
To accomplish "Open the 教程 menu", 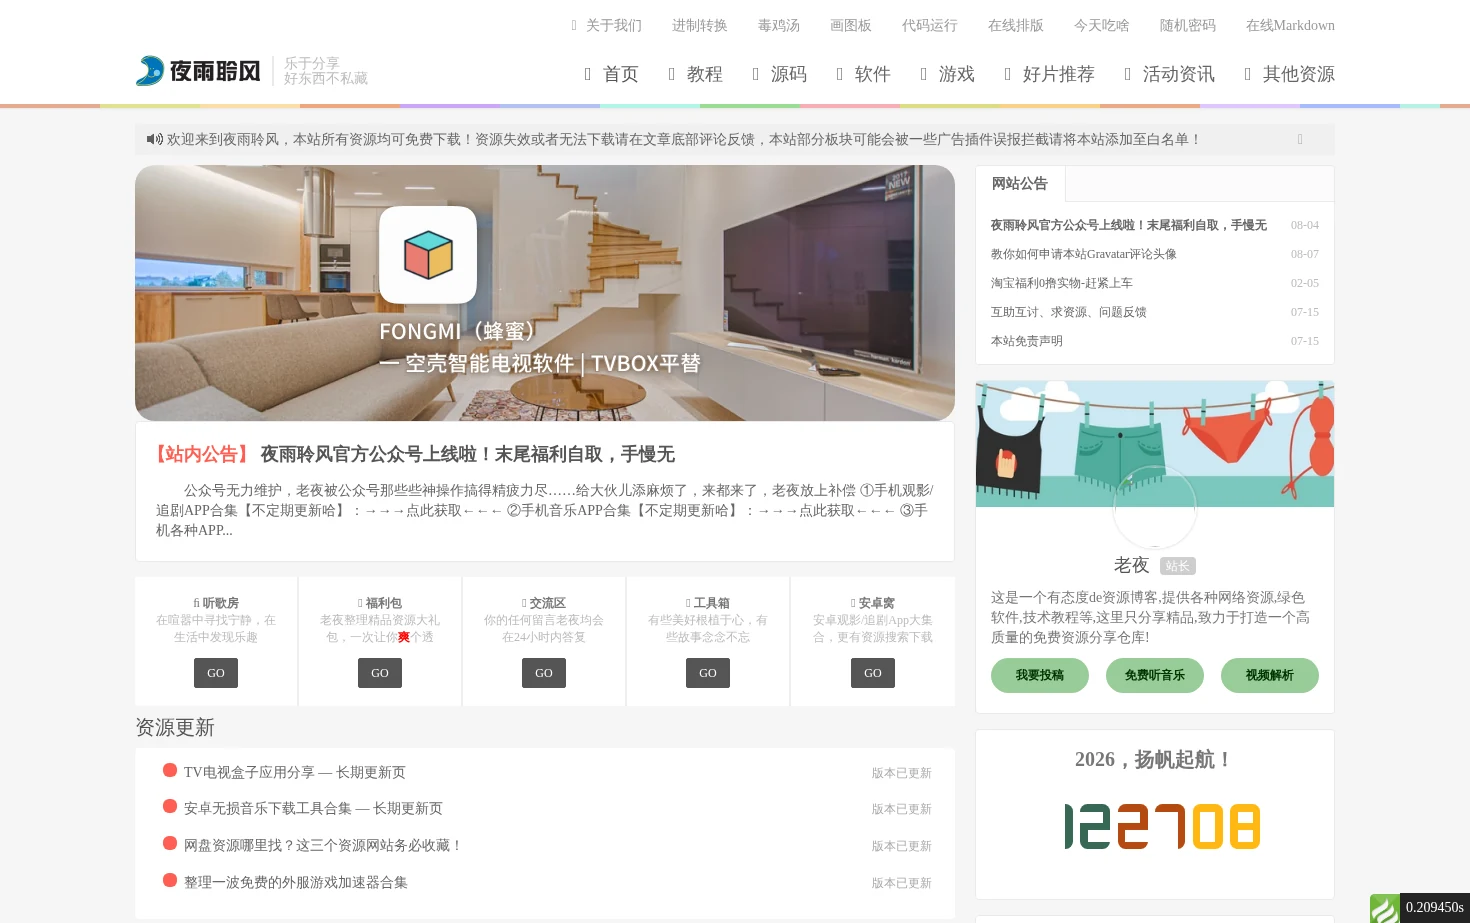I will coord(696,74).
